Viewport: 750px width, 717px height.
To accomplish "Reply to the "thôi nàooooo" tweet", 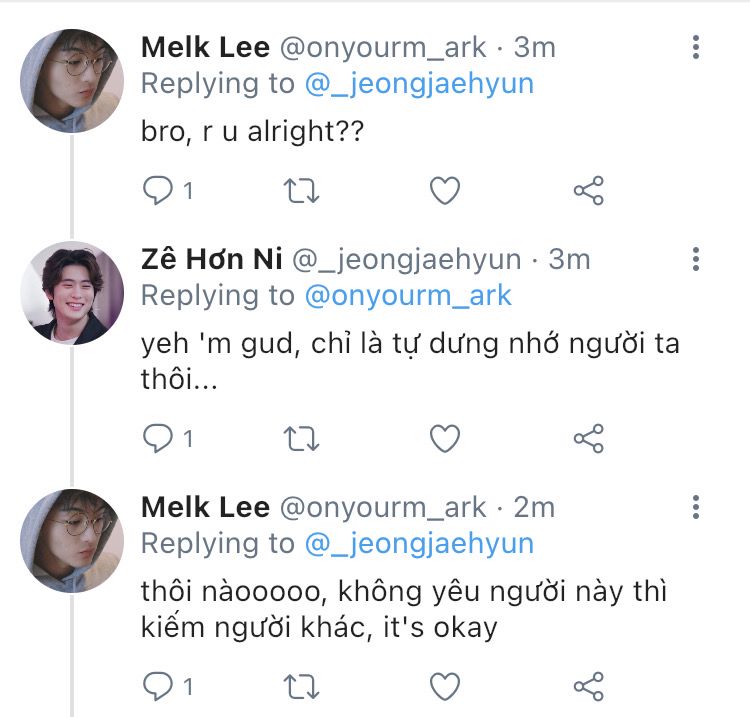I will [x=158, y=685].
